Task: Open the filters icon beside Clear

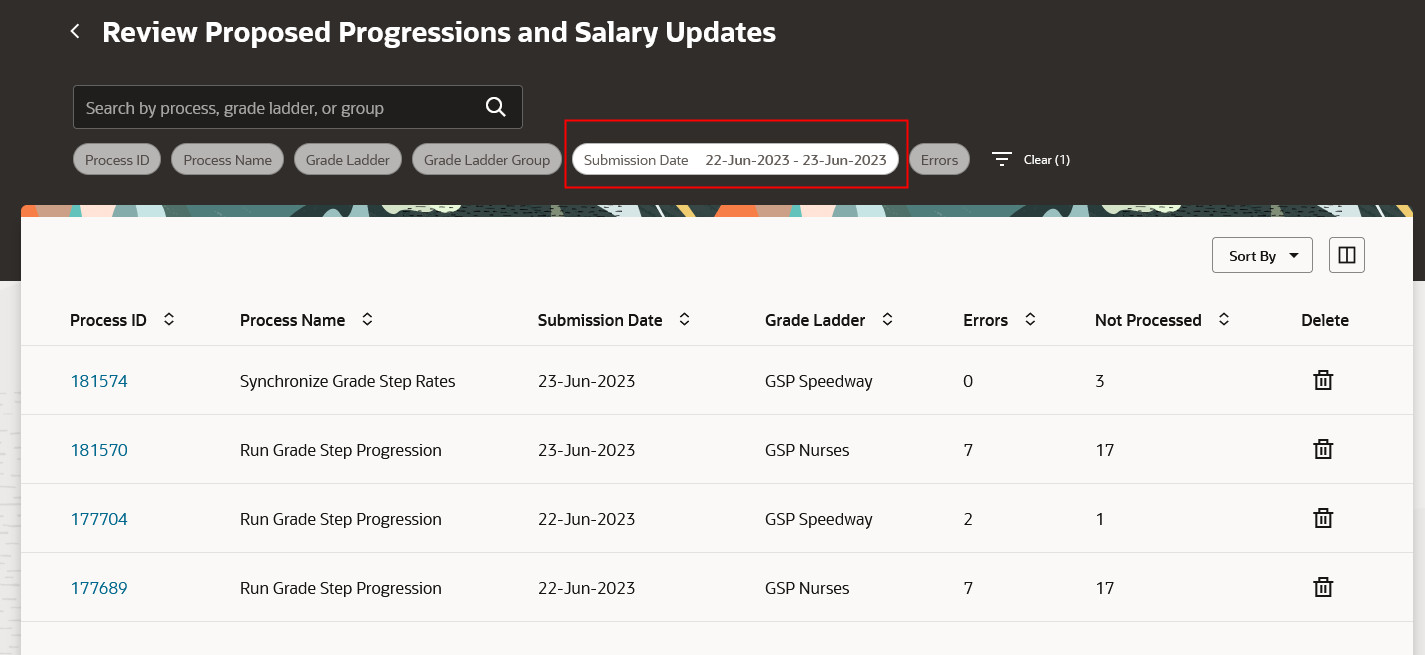Action: click(x=1002, y=159)
